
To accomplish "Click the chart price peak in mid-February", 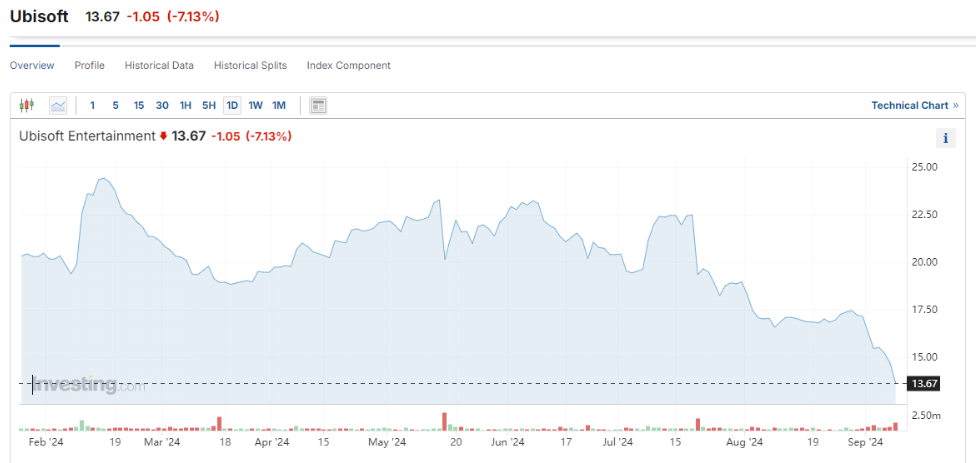I will click(103, 179).
